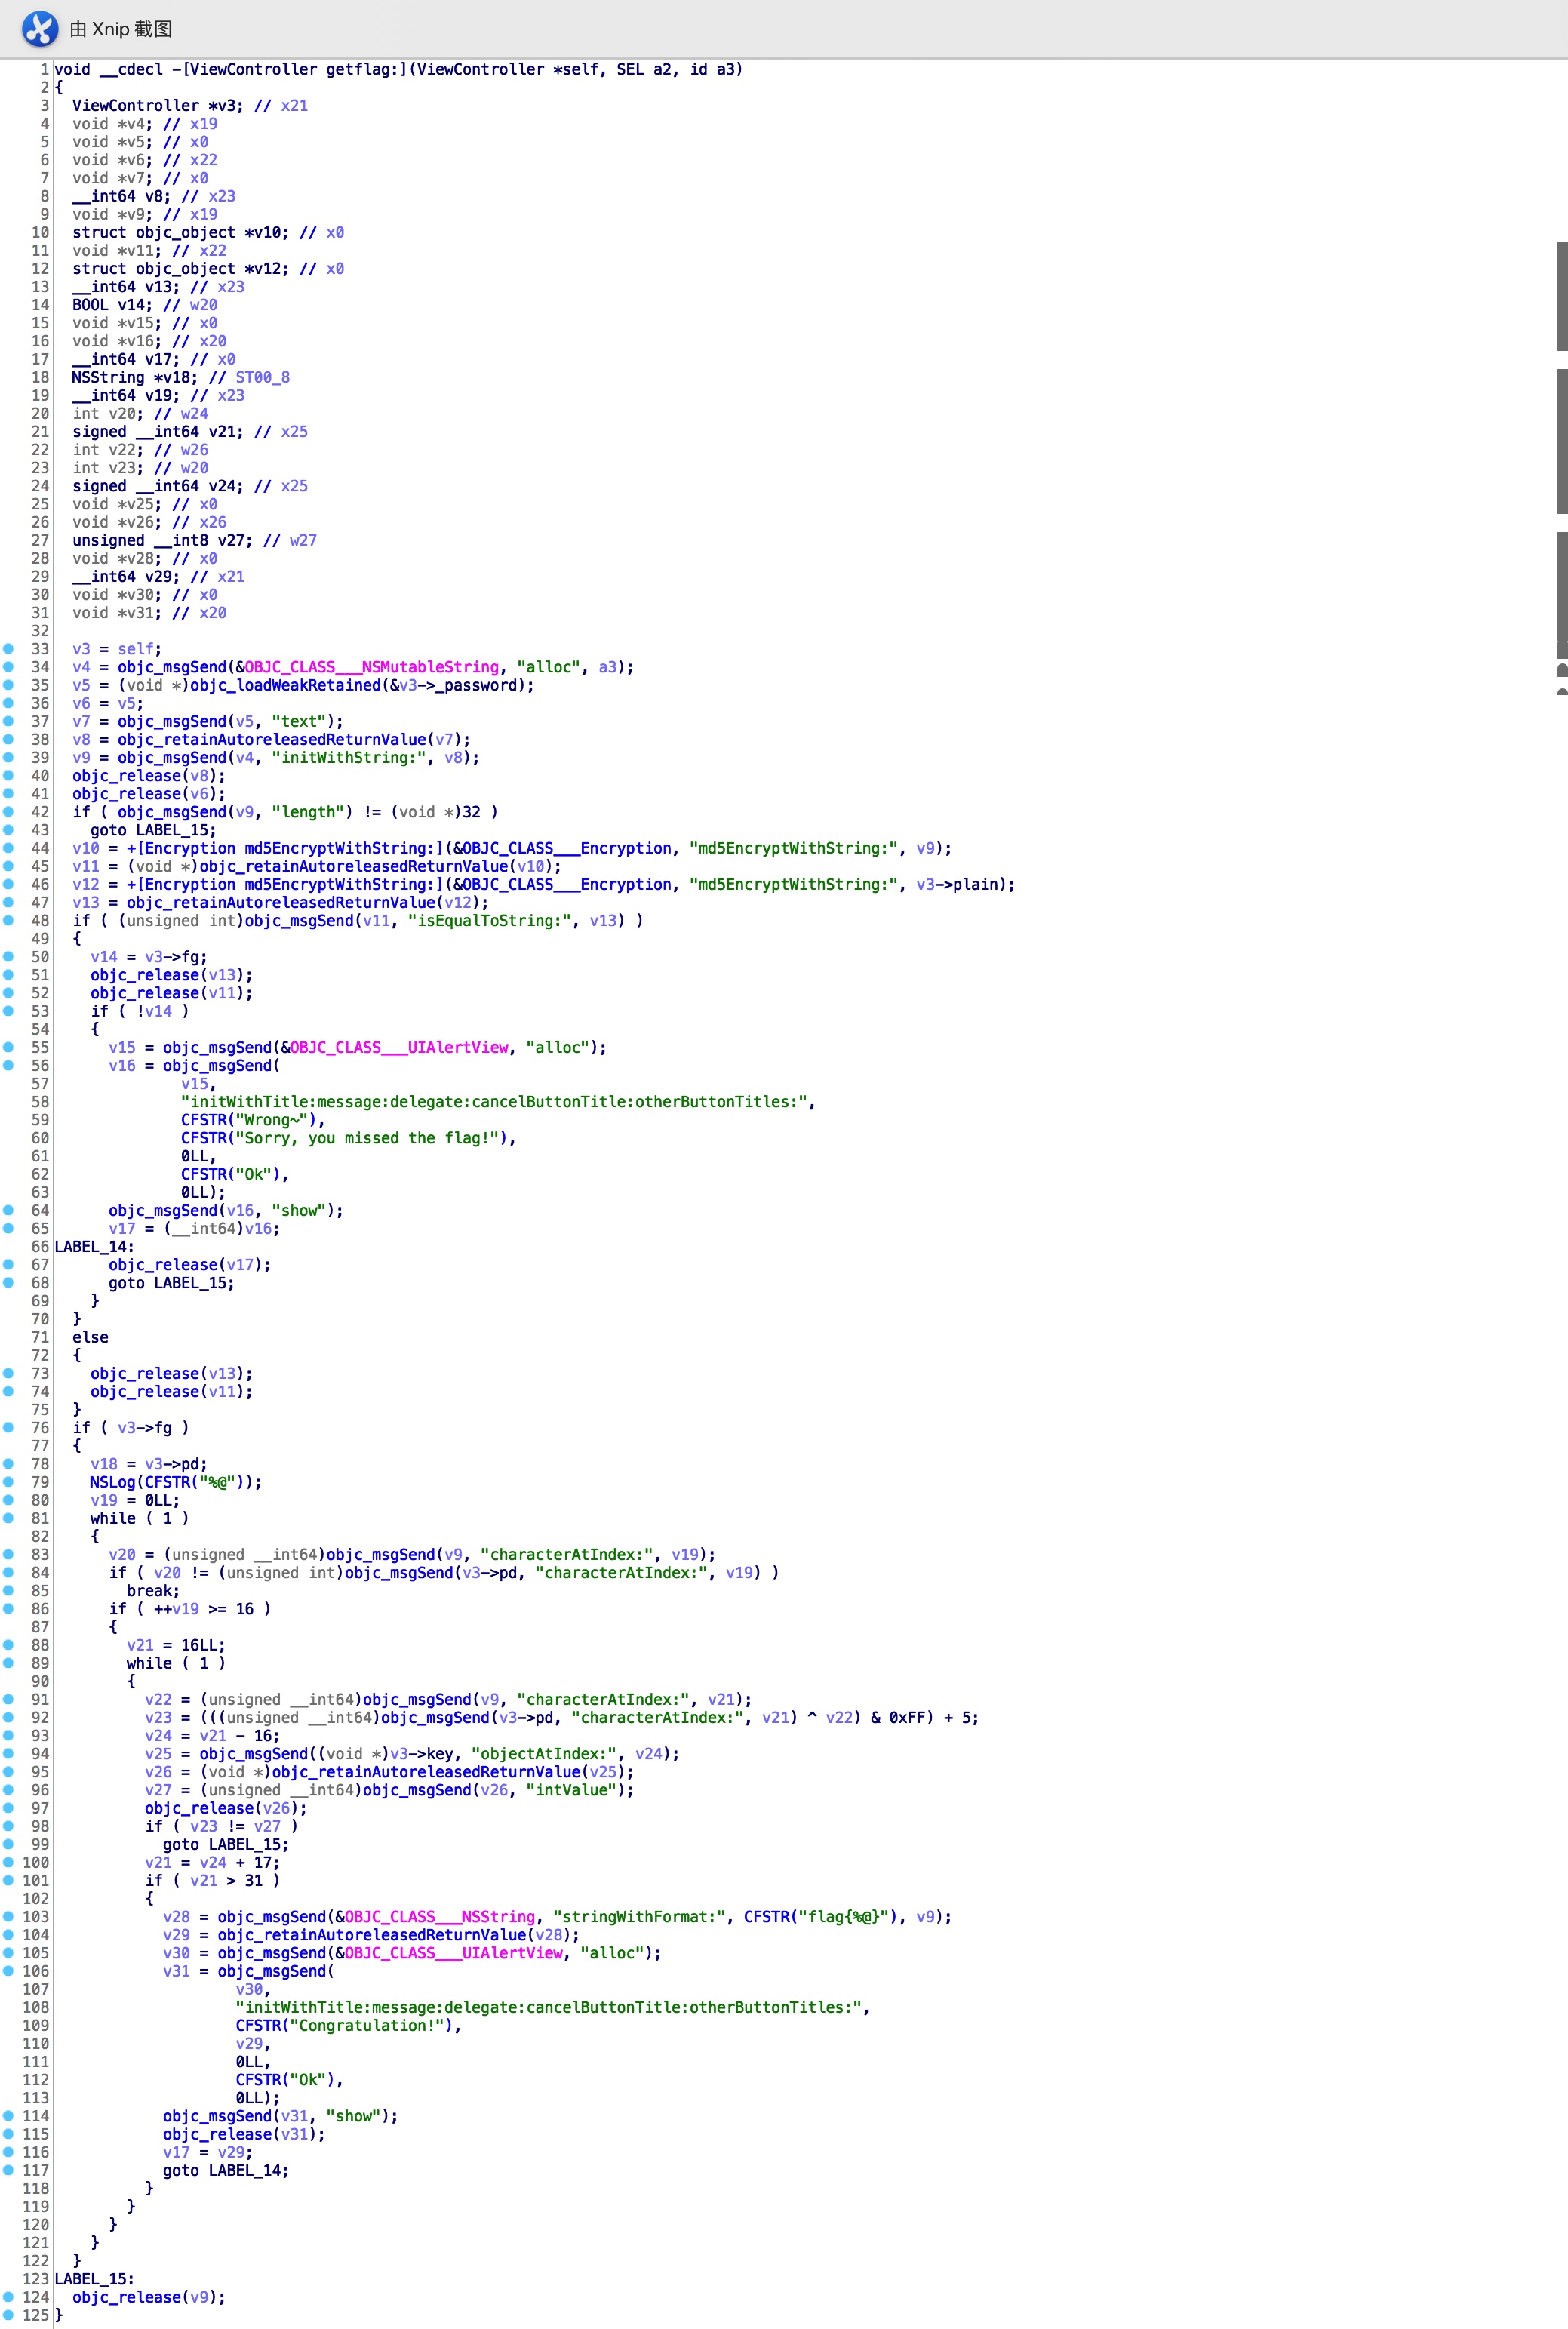Toggle the breakpoint dot on line 48
Viewport: 1568px width, 2329px height.
pyautogui.click(x=9, y=920)
